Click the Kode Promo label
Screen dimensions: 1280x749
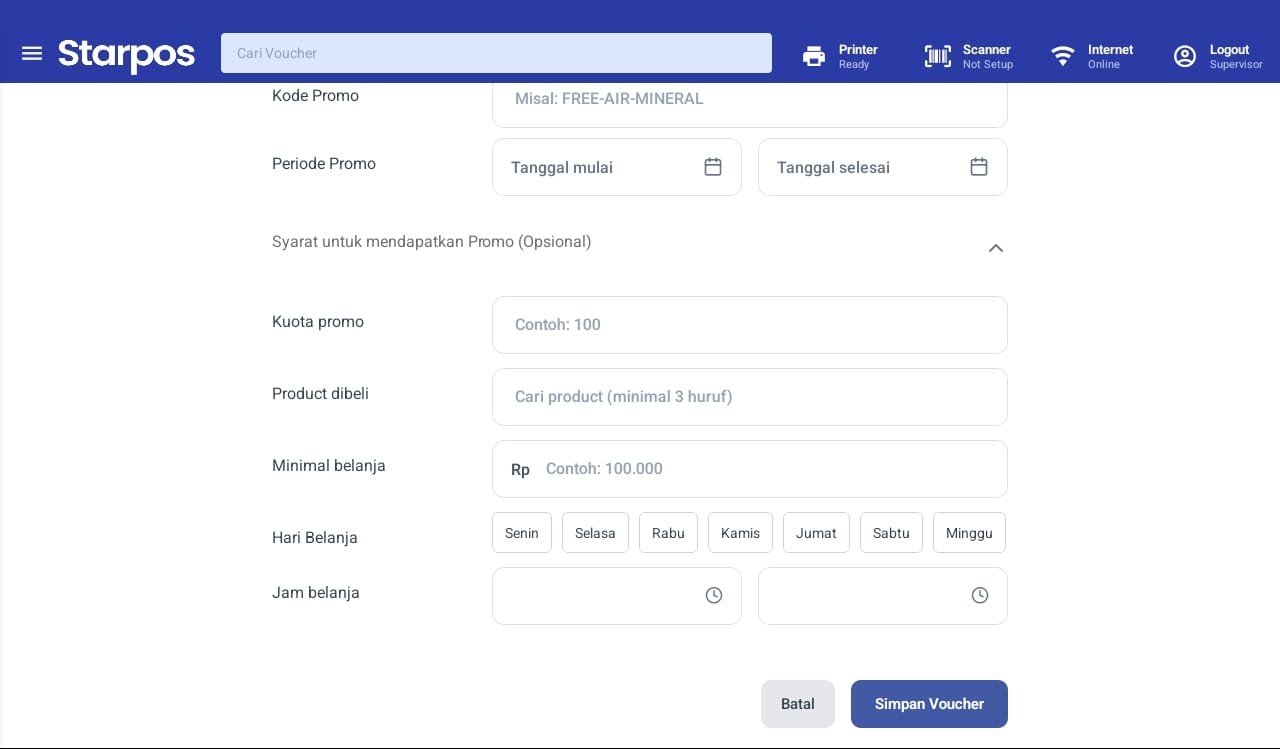pyautogui.click(x=315, y=96)
